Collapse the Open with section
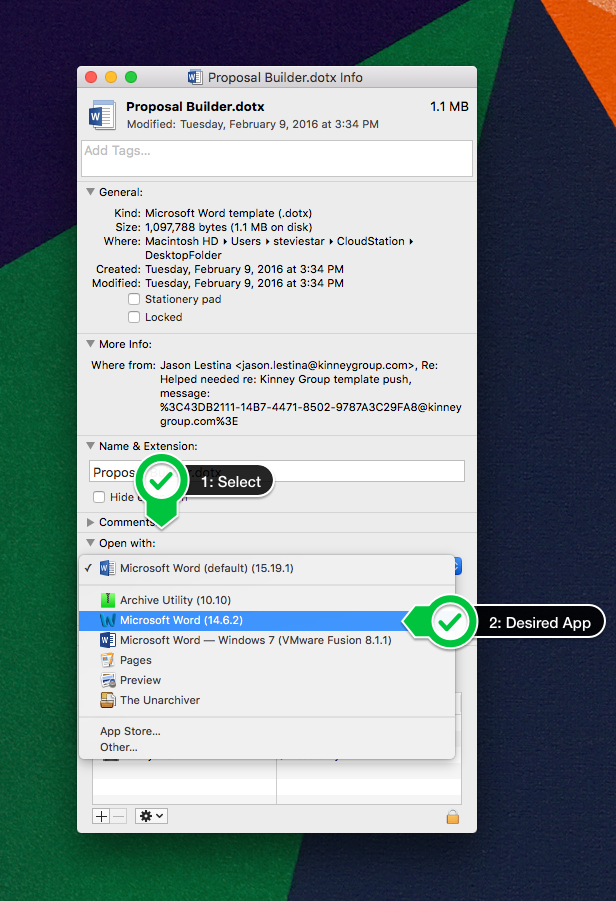The height and width of the screenshot is (901, 616). tap(90, 542)
